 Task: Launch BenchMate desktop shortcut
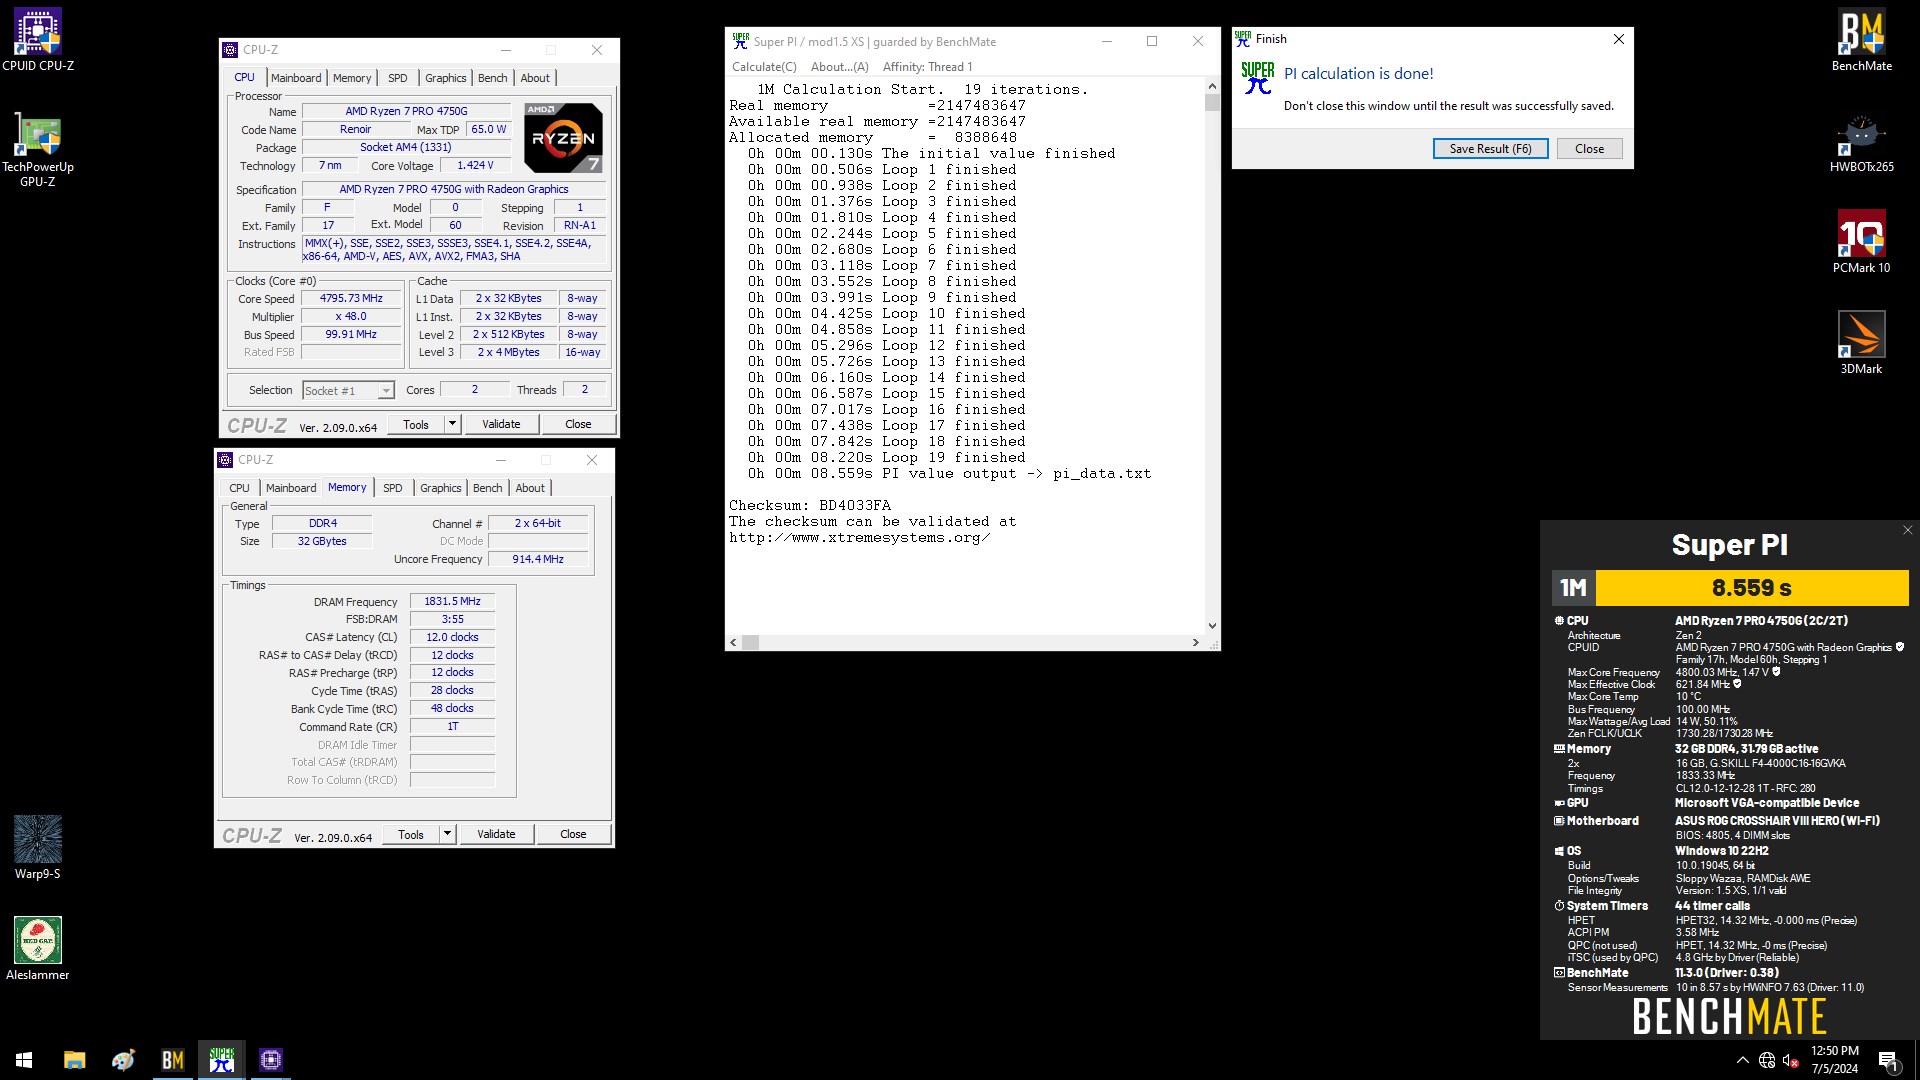[x=1861, y=40]
